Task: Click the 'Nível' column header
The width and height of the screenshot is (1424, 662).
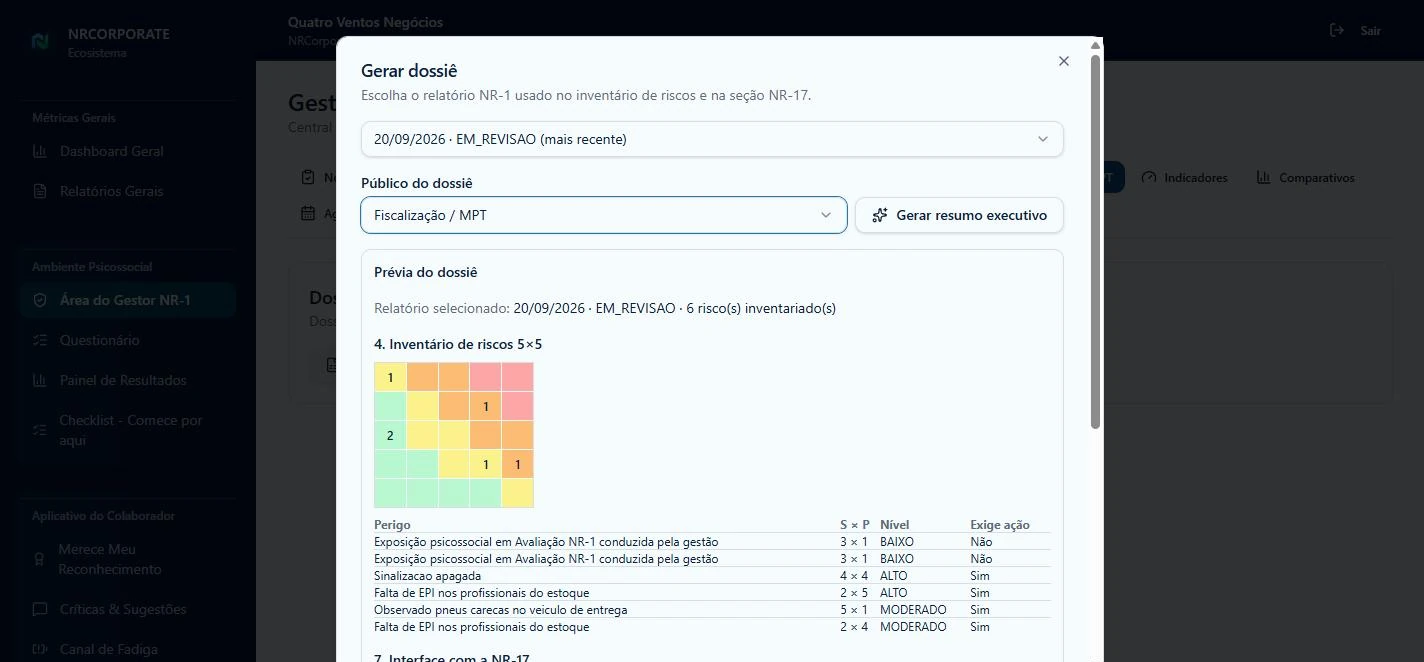Action: pos(895,525)
